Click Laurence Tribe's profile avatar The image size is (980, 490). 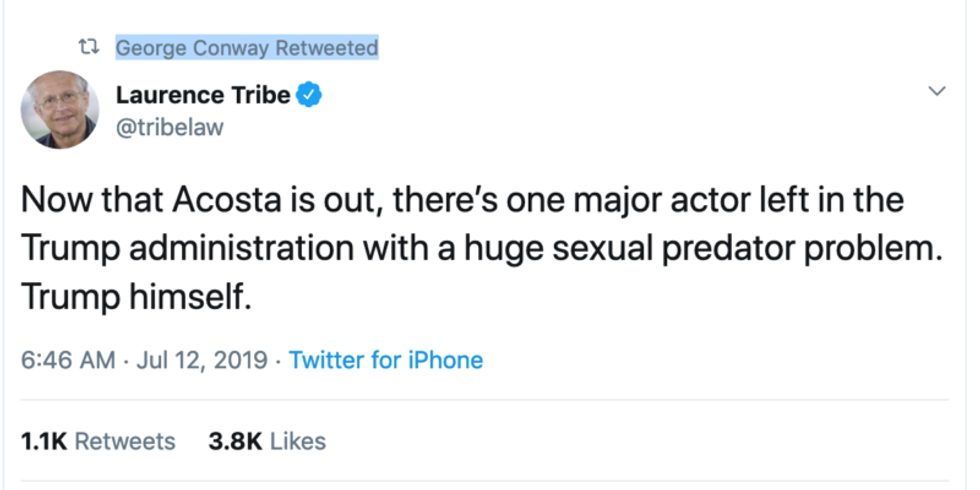click(x=60, y=109)
